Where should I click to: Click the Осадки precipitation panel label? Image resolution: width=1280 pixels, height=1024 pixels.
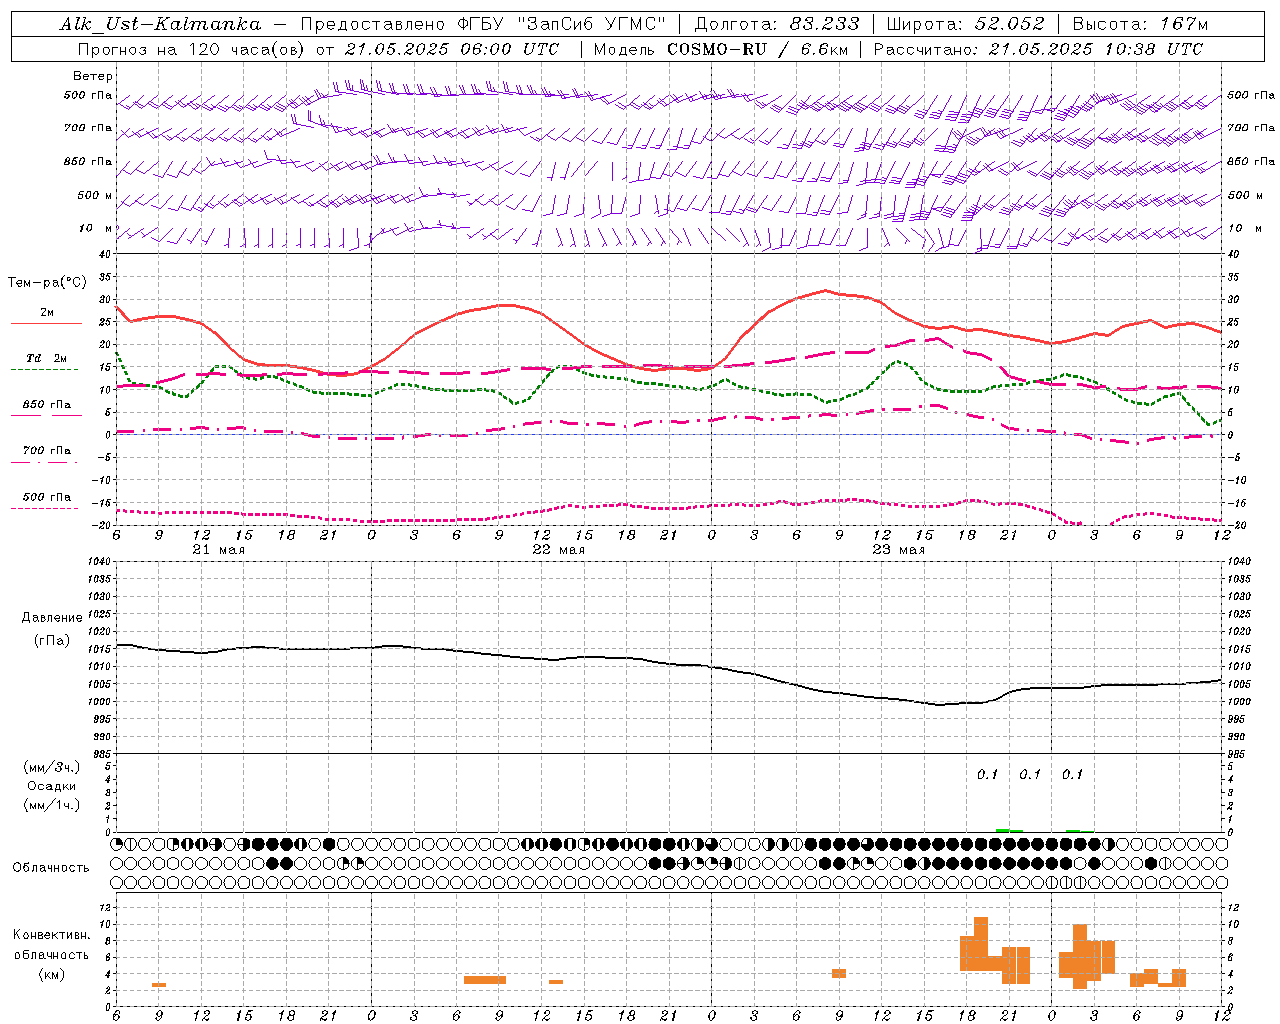[52, 786]
